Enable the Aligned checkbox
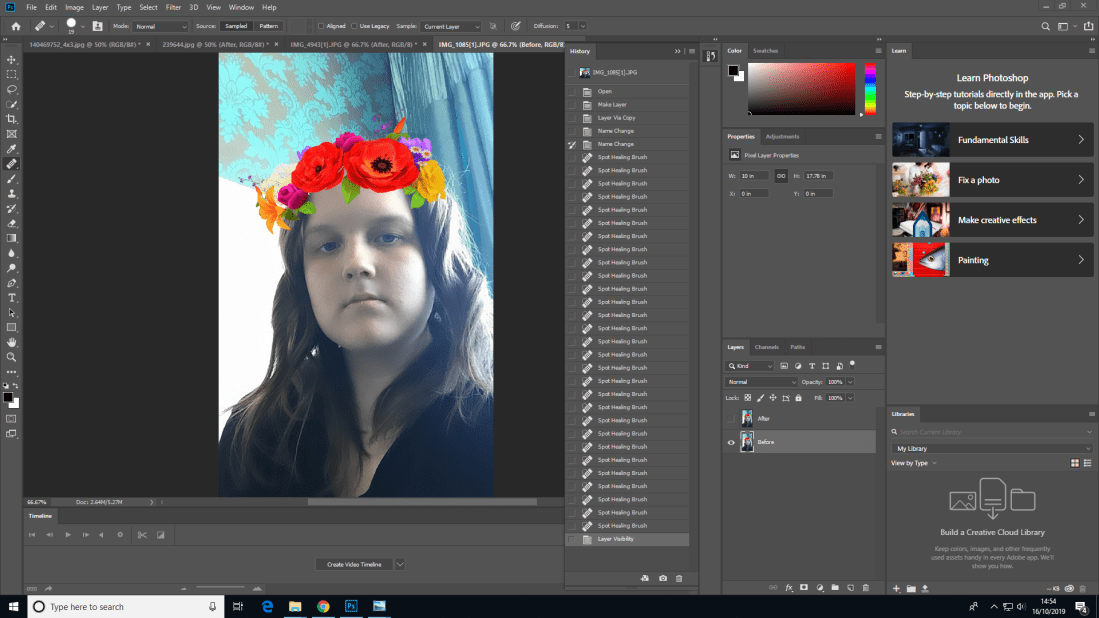The image size is (1099, 618). (320, 26)
